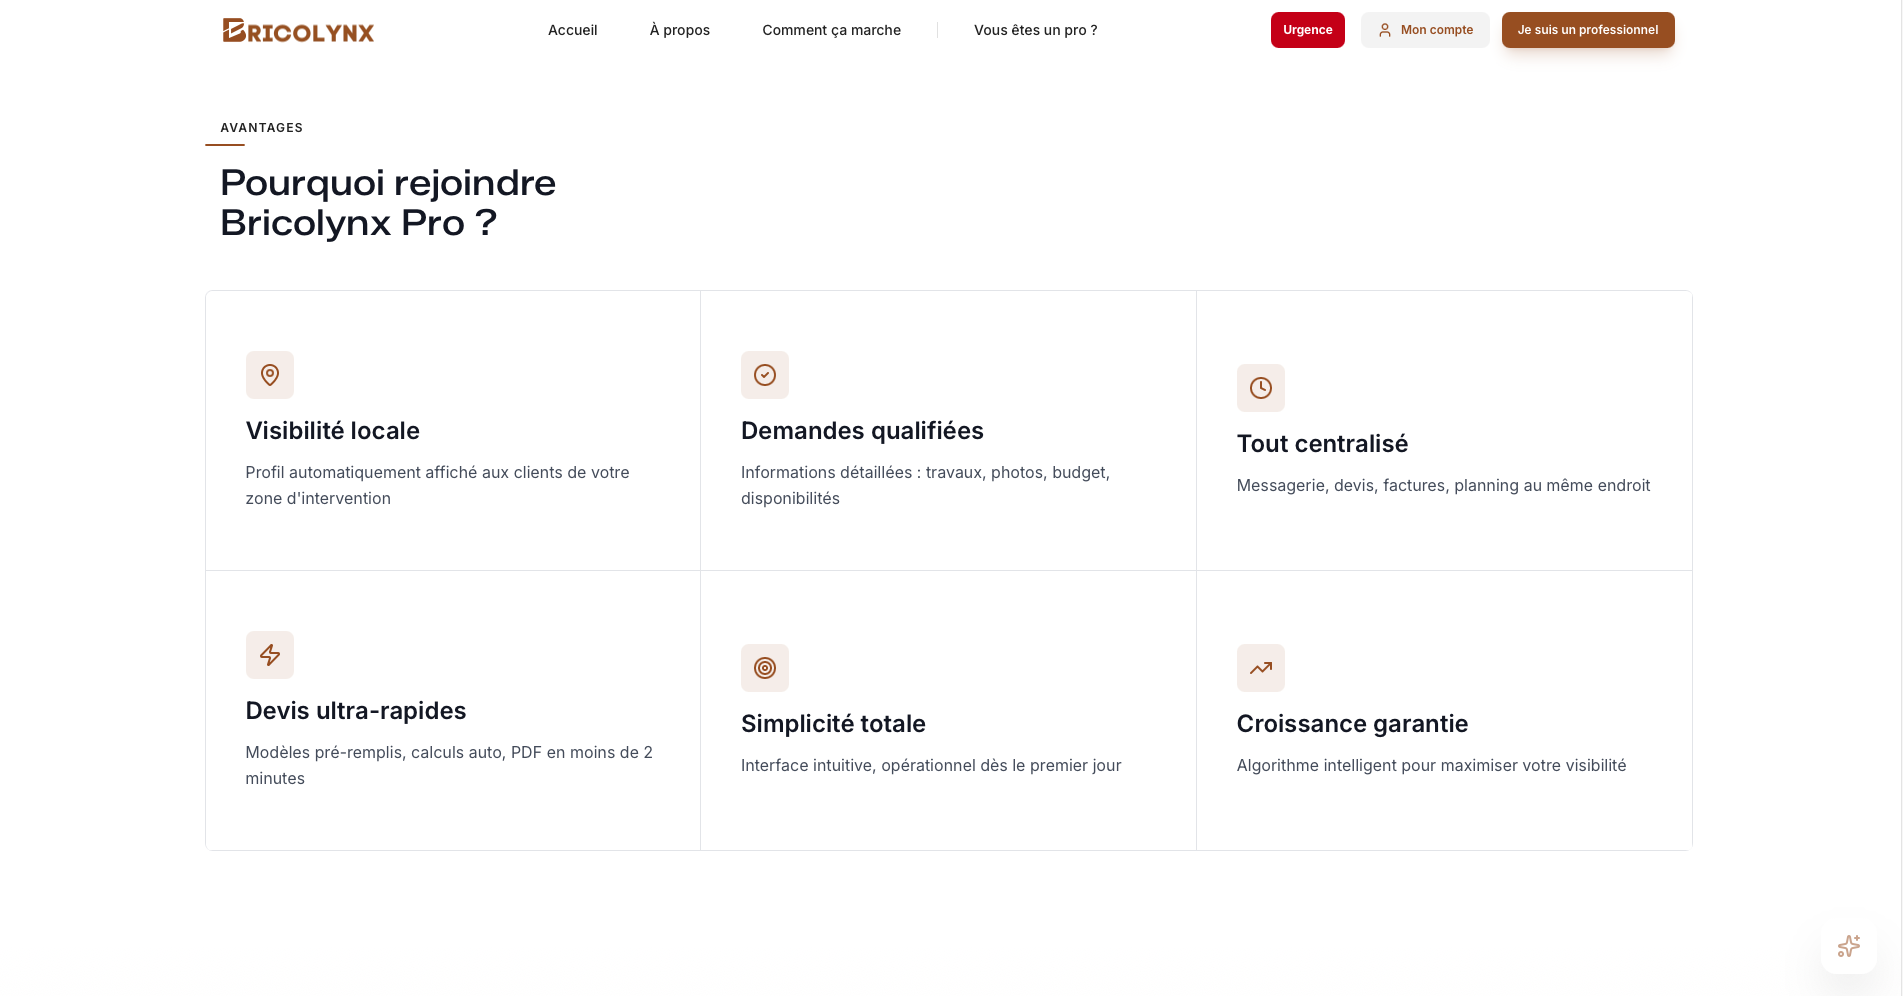Click the check-circle icon above Demandes qualifiées
Screen dimensions: 1903x996
click(x=765, y=375)
